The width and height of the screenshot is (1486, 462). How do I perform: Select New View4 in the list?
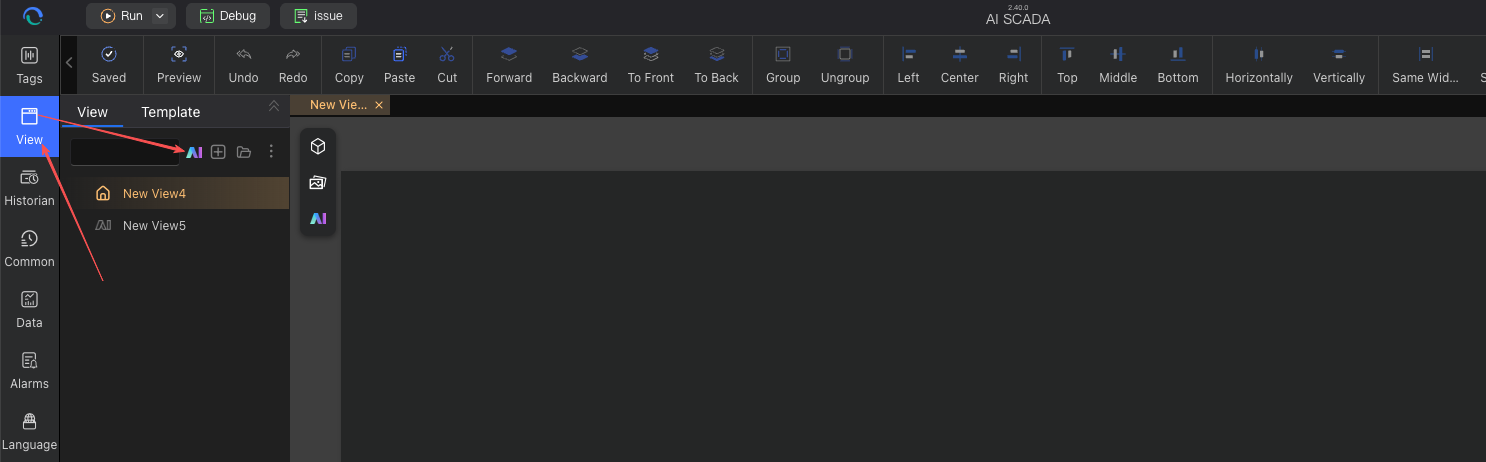point(175,194)
